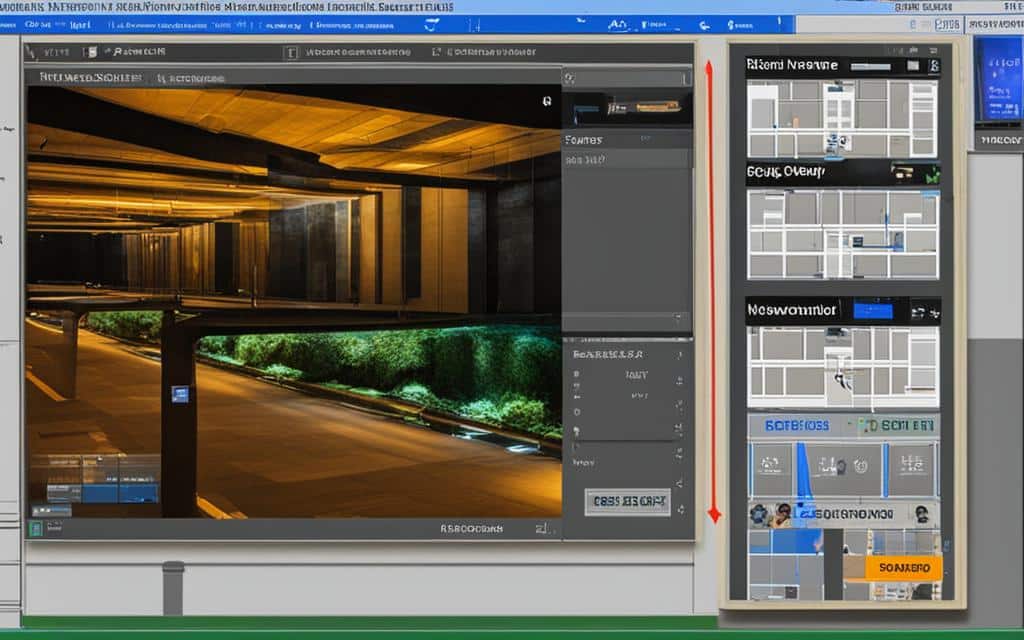Open the dropdown field above the material preview
Screen dimensions: 1024x640
tap(626, 76)
